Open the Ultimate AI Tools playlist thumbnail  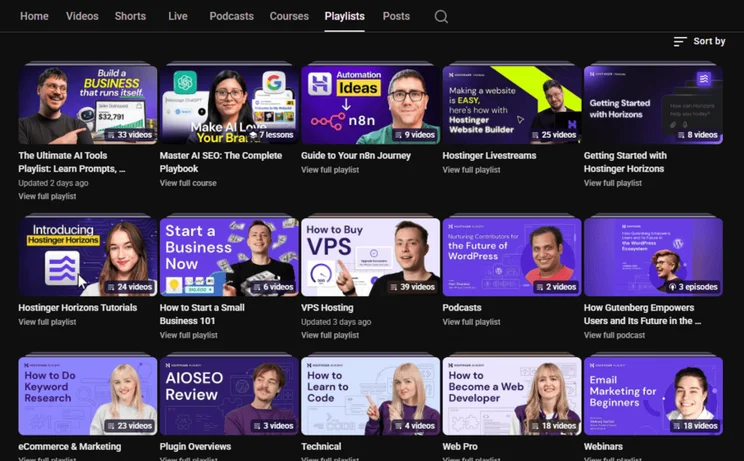[x=88, y=105]
